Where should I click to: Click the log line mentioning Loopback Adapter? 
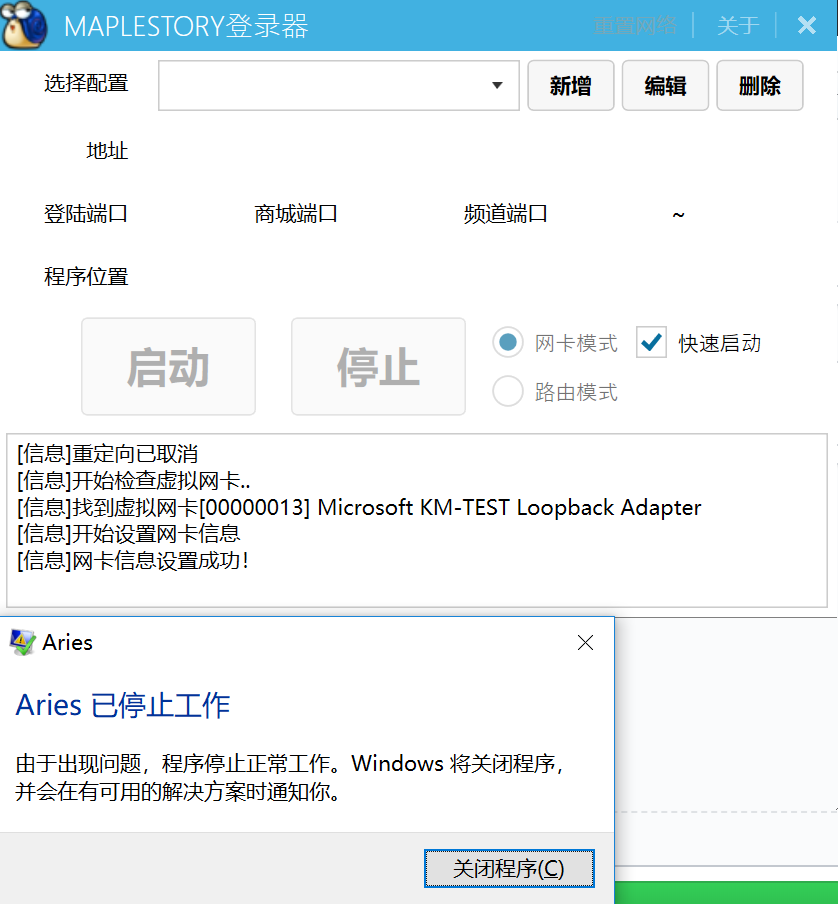pos(359,507)
